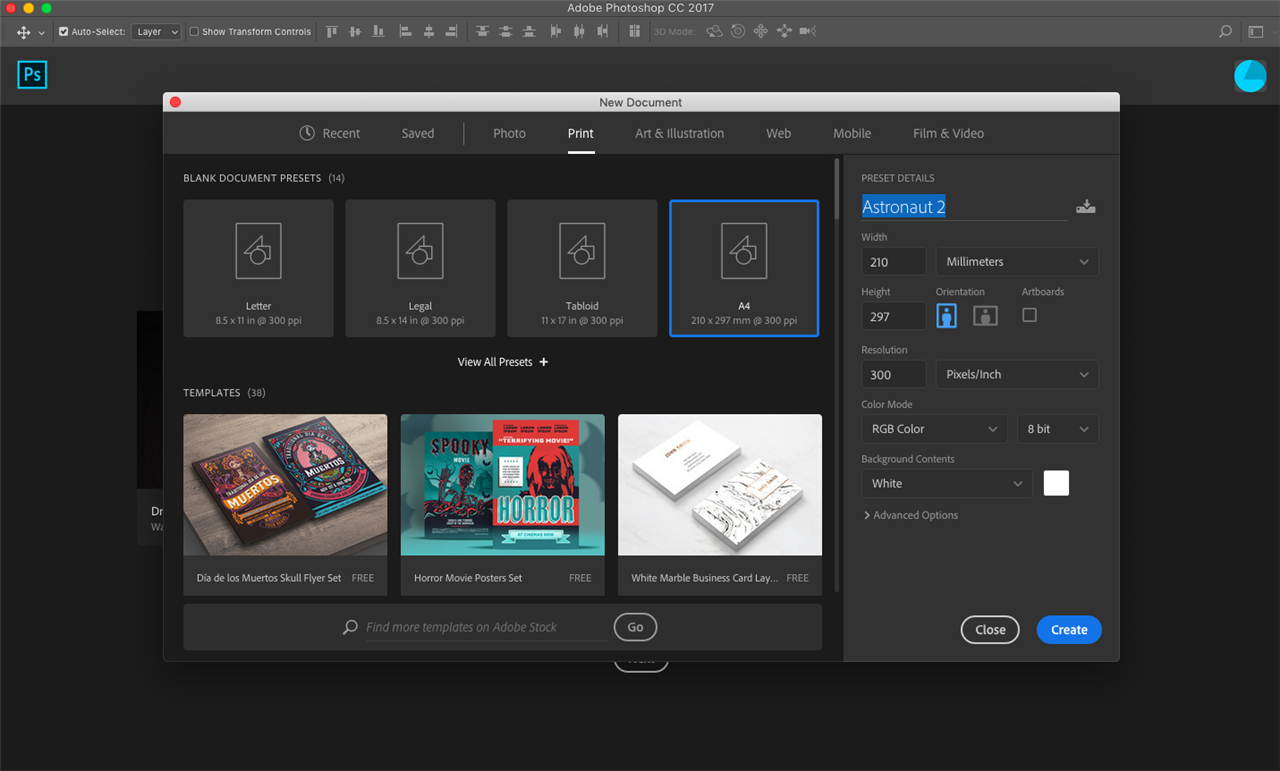
Task: Select the Tabloid preset
Action: (582, 268)
